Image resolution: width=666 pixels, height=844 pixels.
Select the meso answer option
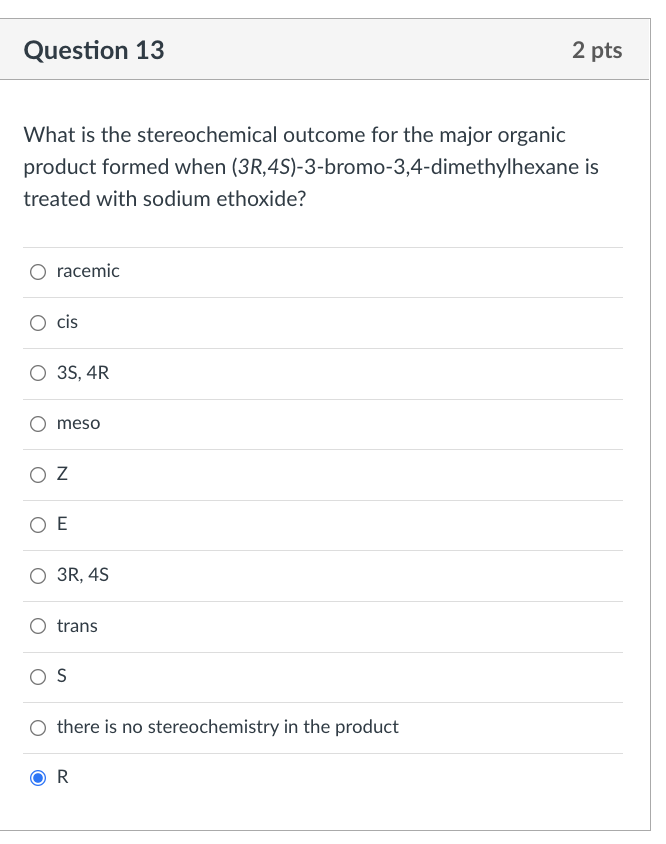click(x=38, y=423)
